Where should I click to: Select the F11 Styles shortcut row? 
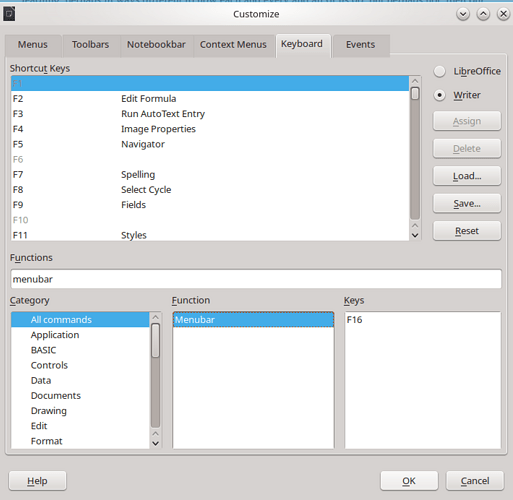click(x=210, y=235)
